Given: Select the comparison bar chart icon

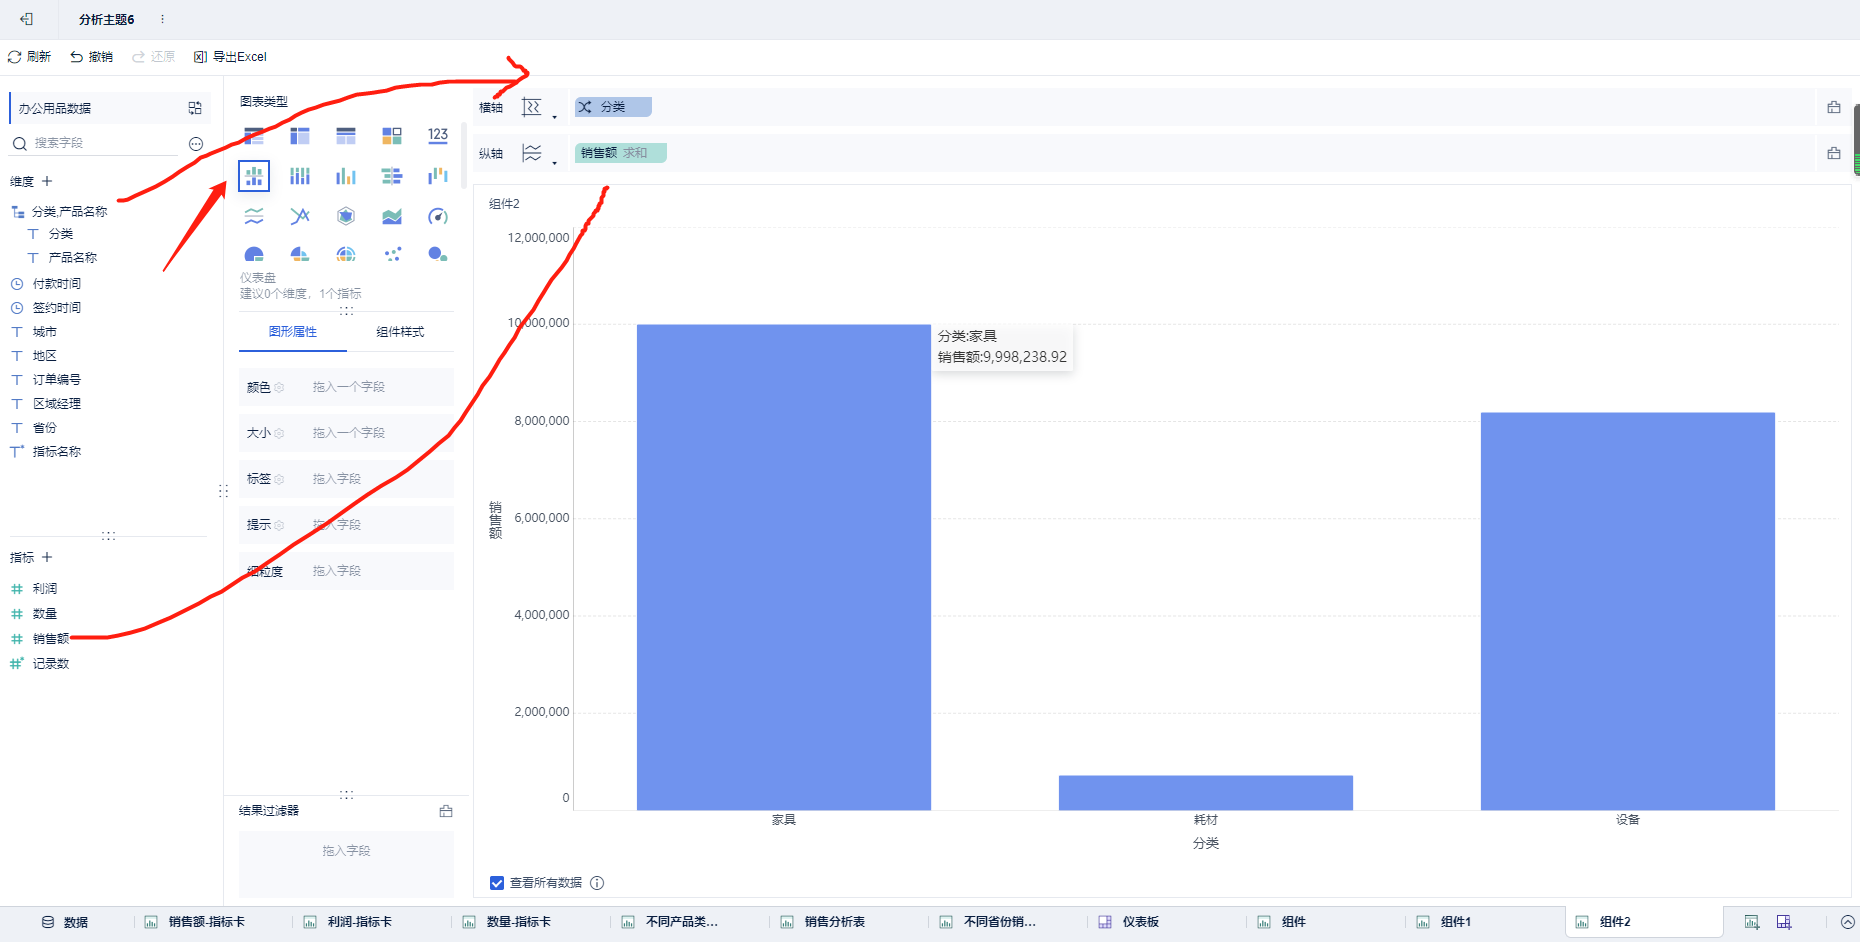Looking at the screenshot, I should coord(392,176).
